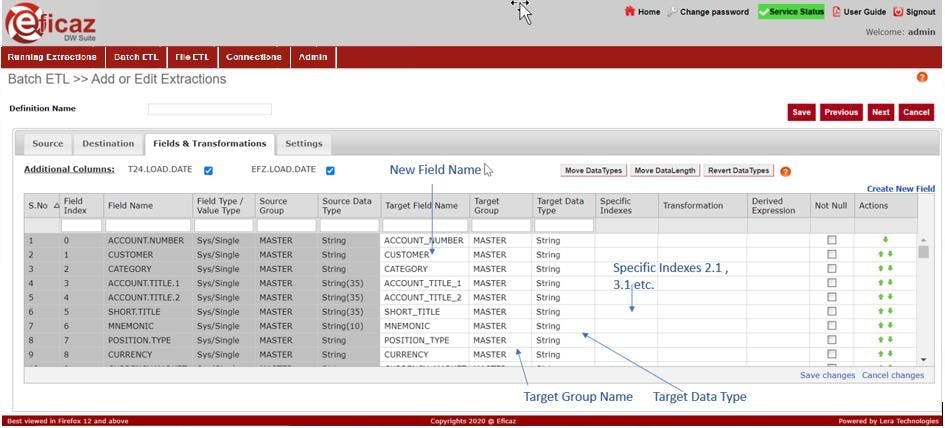Click the Create New Field link
The width and height of the screenshot is (945, 428).
point(900,189)
